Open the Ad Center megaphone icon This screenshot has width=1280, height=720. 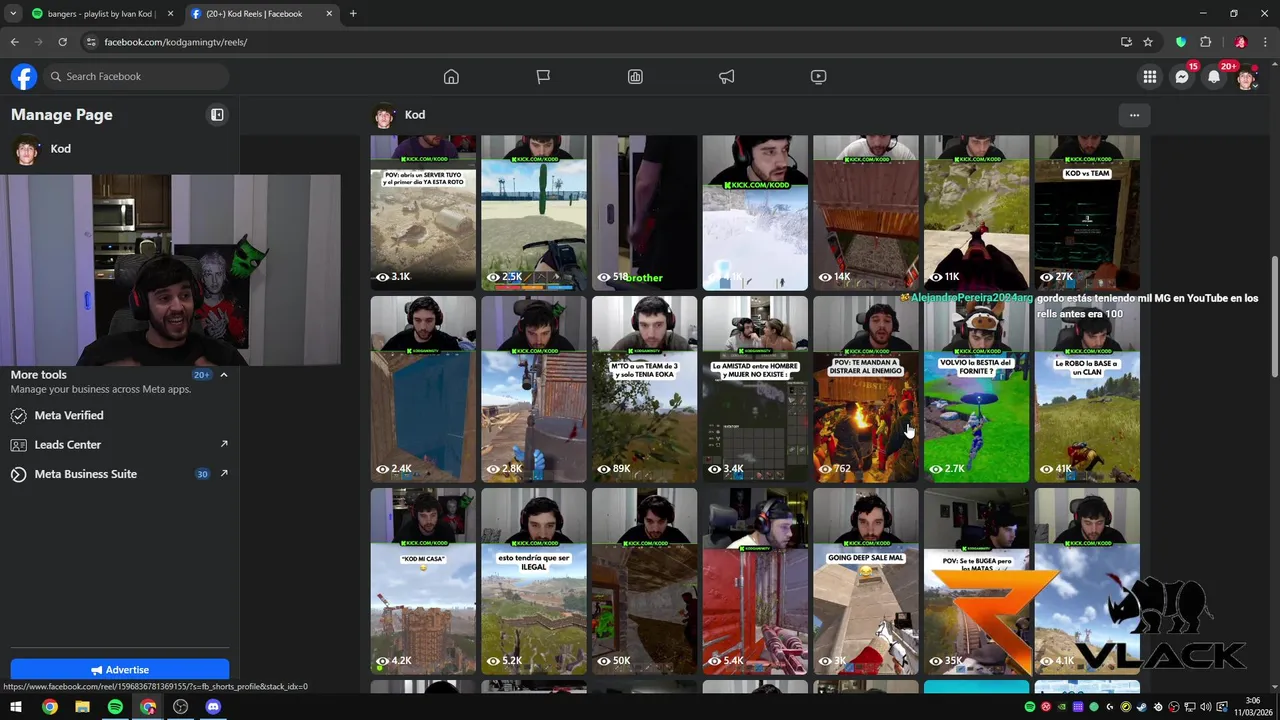(727, 77)
